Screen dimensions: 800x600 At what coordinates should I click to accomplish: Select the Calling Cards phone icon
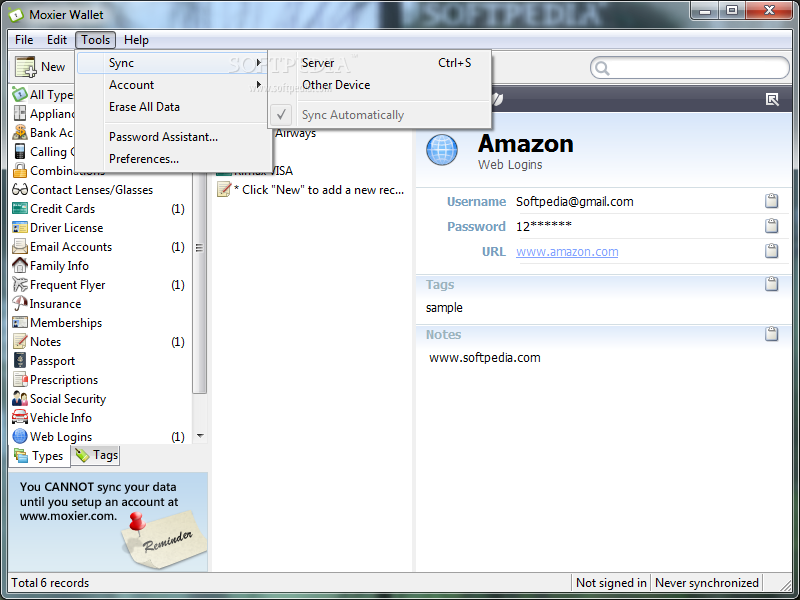pos(20,152)
